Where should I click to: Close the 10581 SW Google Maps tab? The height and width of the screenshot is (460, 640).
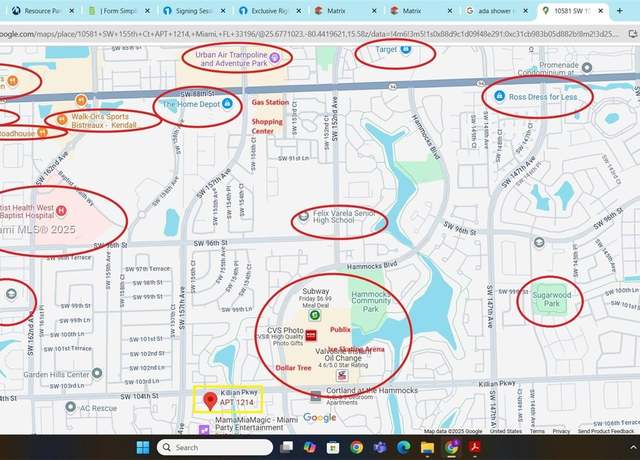click(601, 11)
